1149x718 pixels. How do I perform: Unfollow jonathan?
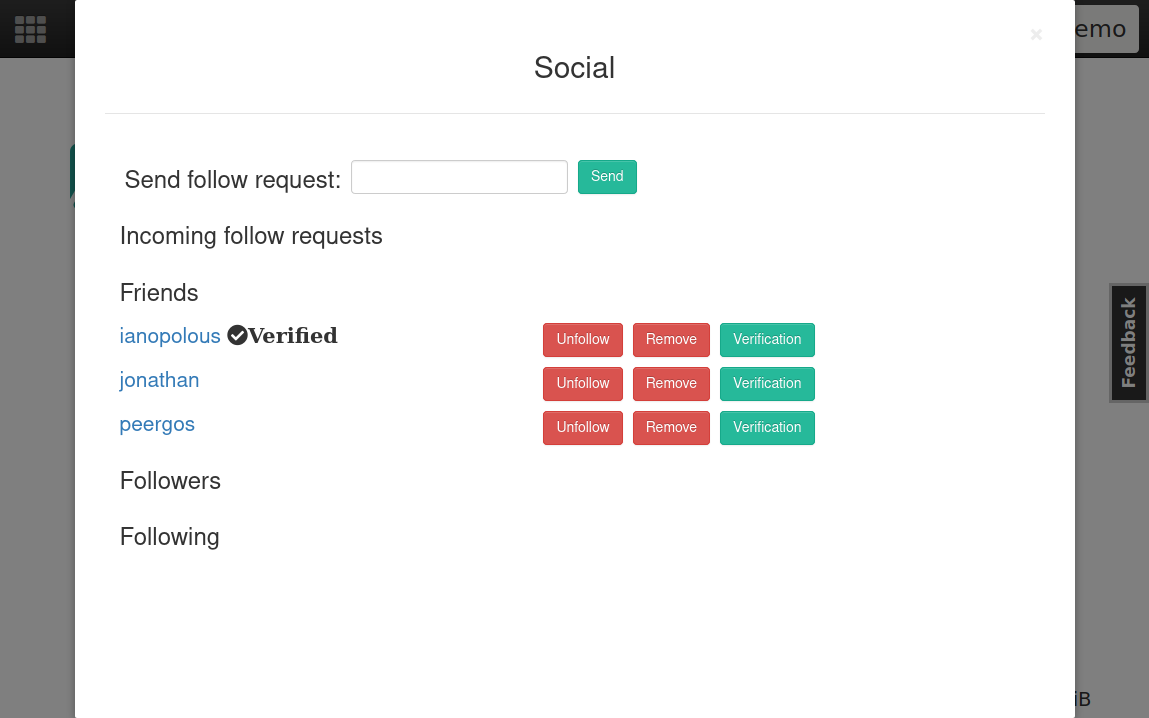tap(583, 384)
